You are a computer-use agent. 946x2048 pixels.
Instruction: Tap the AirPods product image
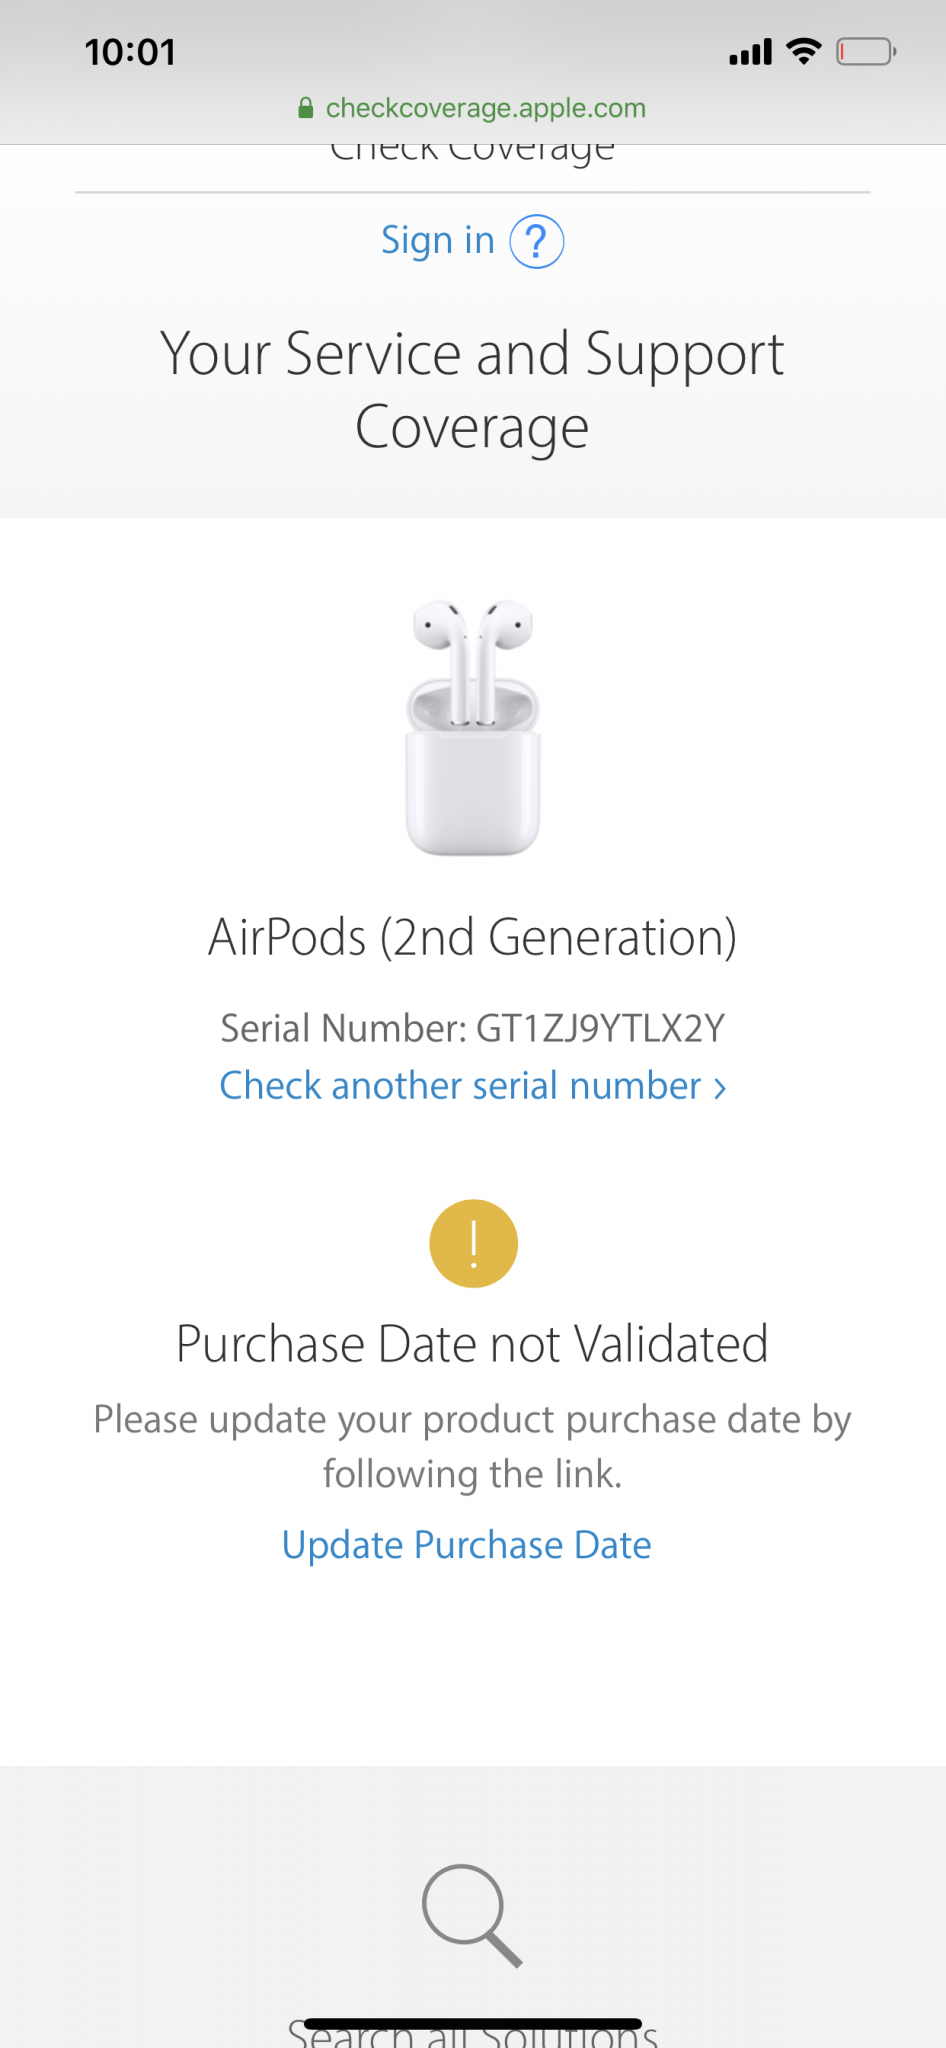(473, 728)
